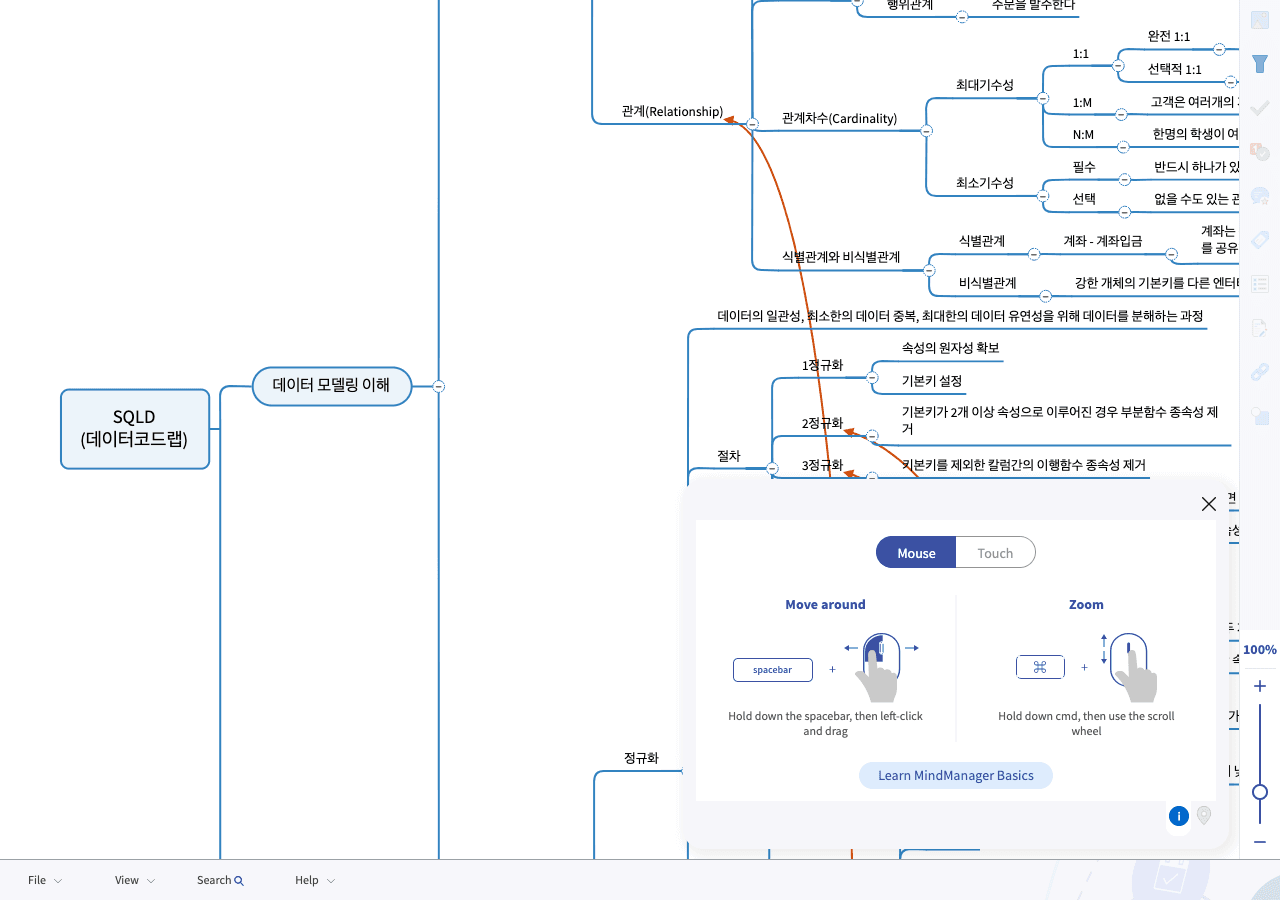Toggle the location pin indicator
Screen dimensions: 1280x900
pyautogui.click(x=1203, y=816)
